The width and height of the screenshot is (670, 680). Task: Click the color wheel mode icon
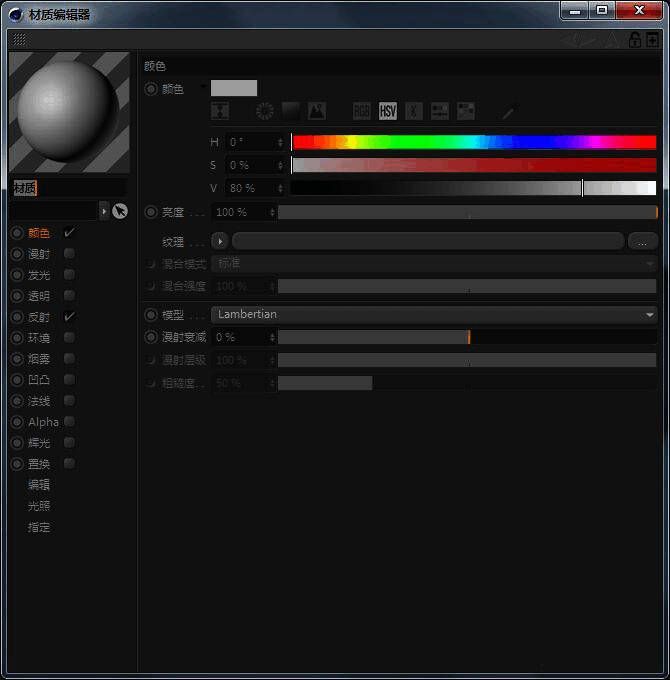click(265, 111)
